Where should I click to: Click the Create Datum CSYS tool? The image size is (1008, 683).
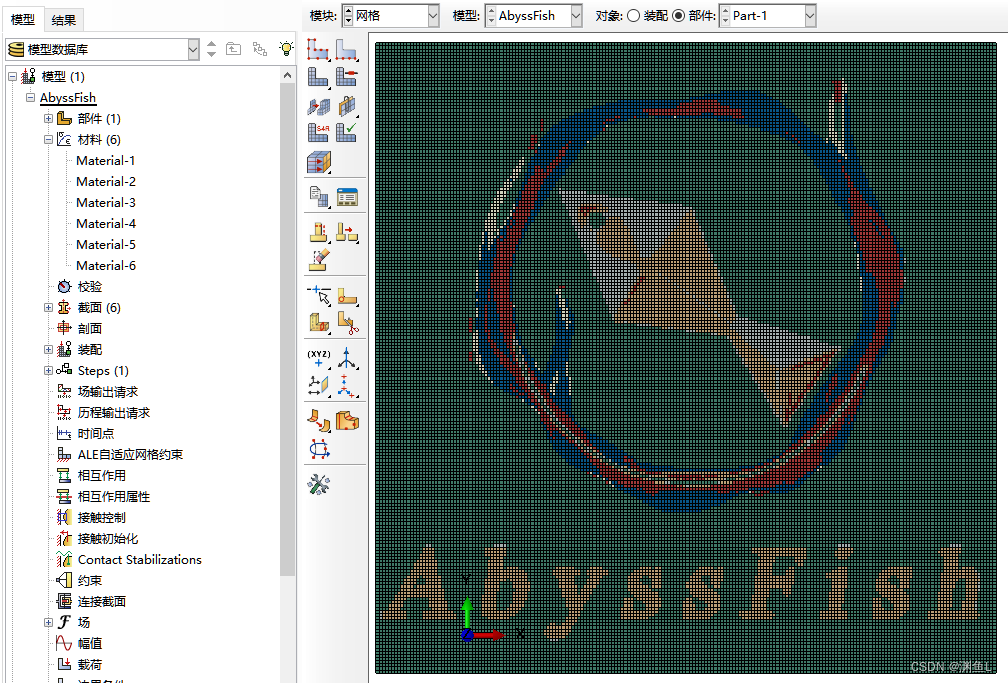347,385
